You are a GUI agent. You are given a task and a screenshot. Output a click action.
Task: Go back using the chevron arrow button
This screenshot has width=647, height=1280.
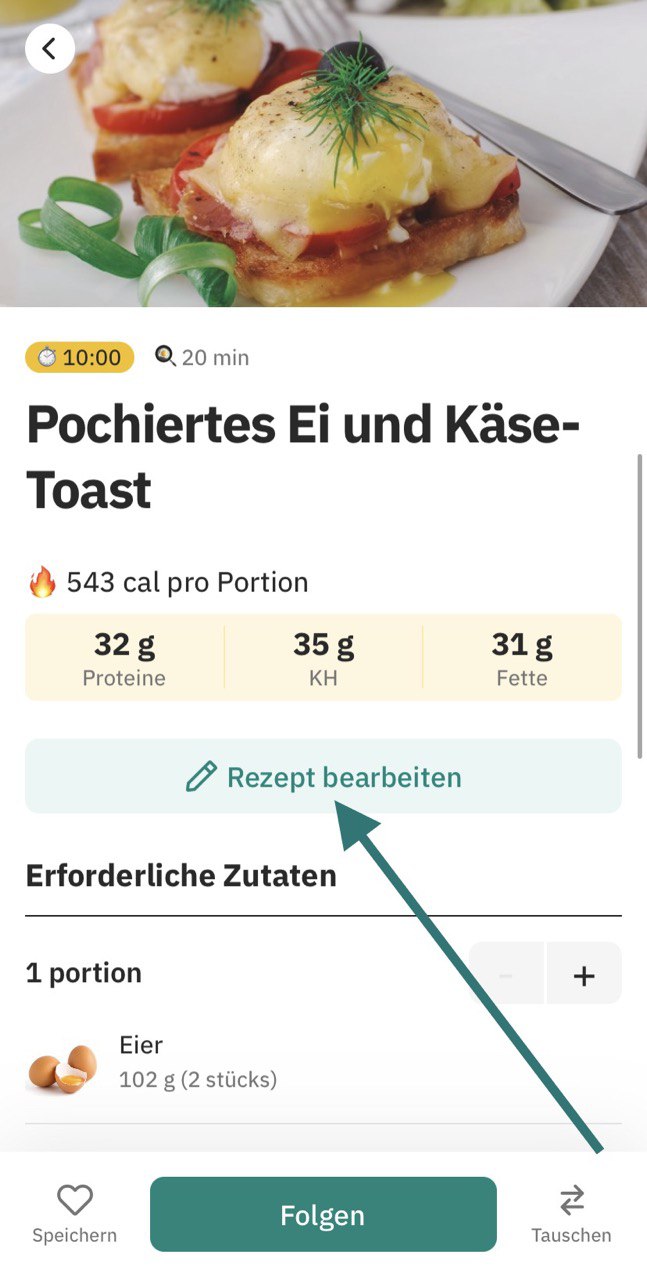[50, 48]
